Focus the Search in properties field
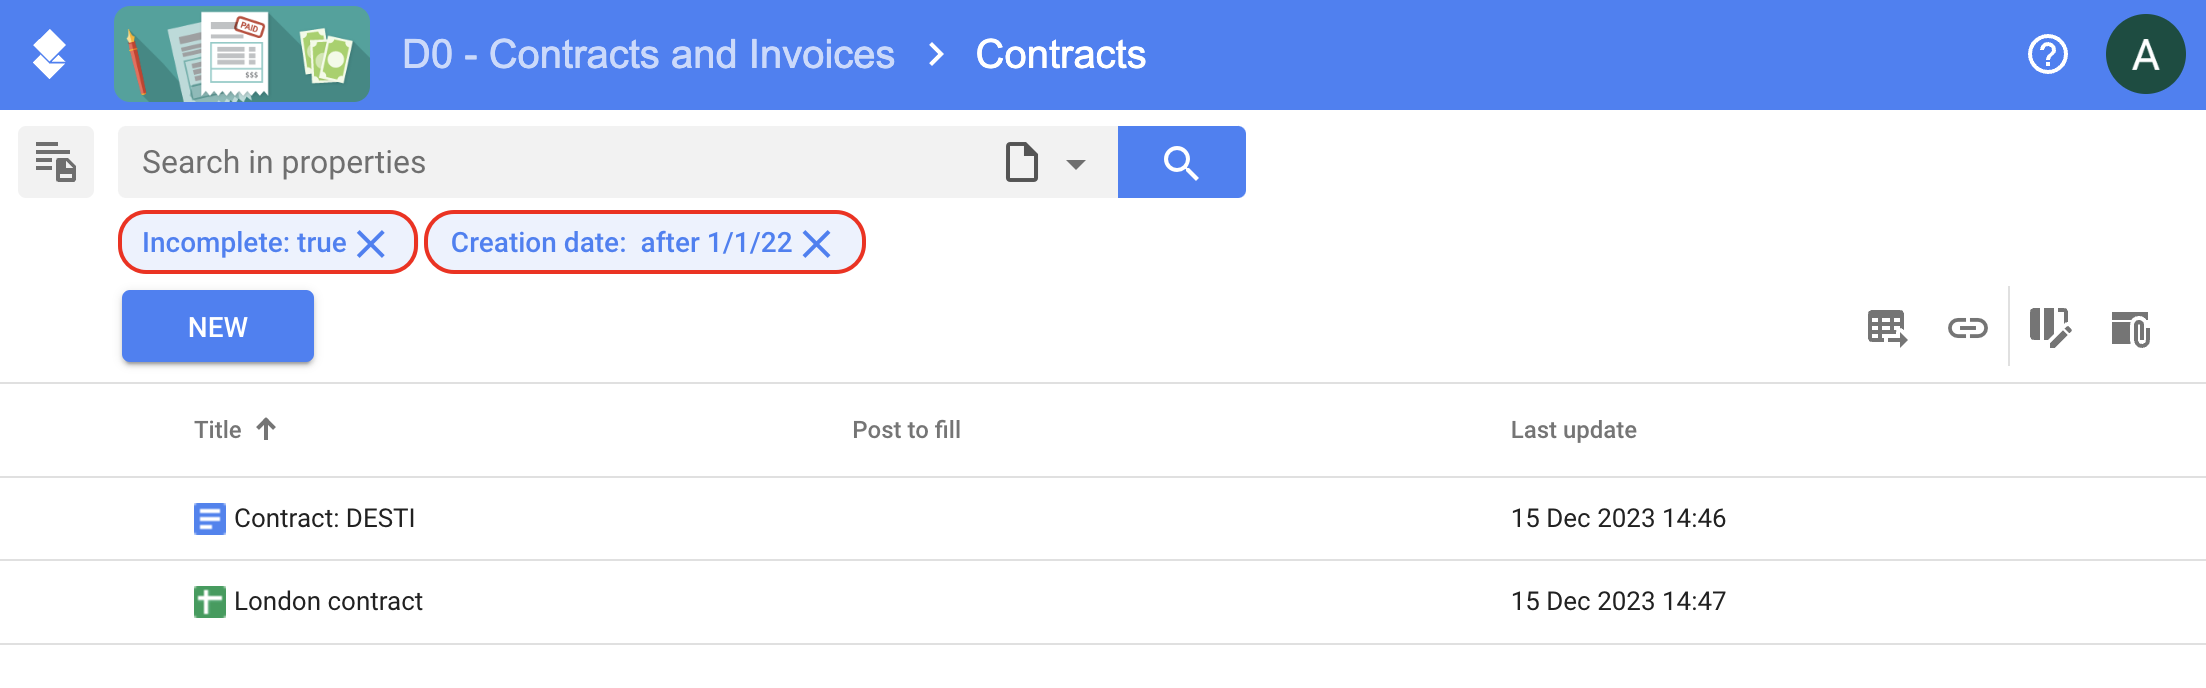 point(560,162)
